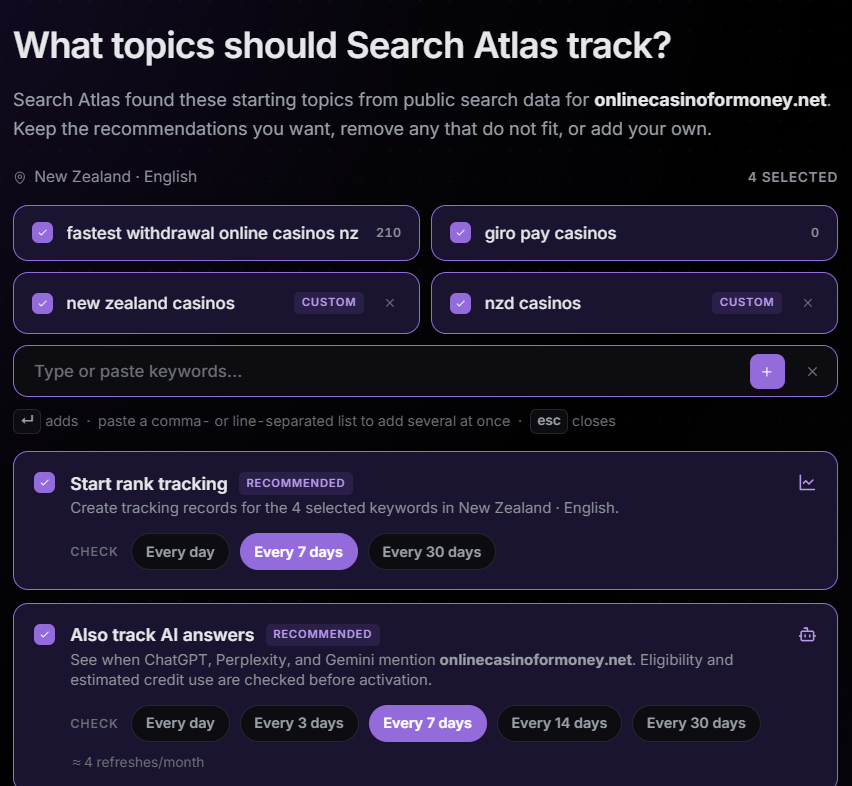Click the '210' volume on fastest withdrawal keyword

389,232
